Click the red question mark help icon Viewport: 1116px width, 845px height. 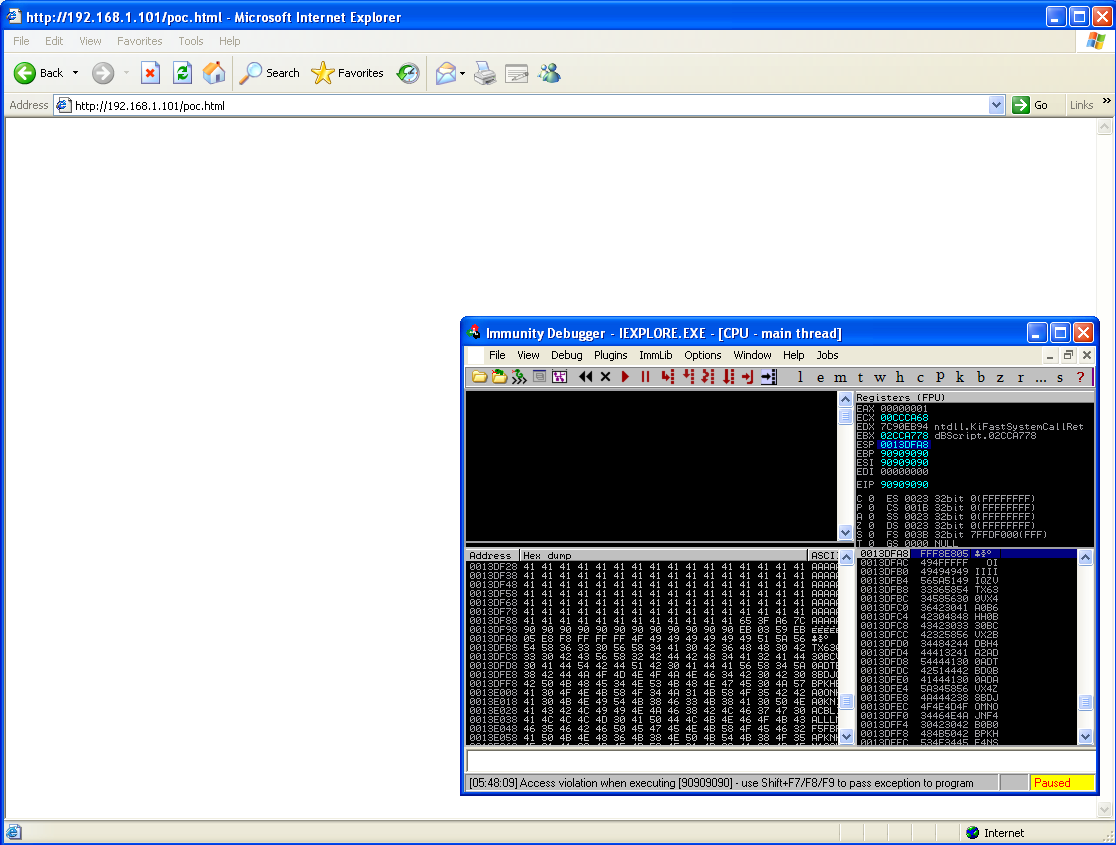click(x=1080, y=377)
